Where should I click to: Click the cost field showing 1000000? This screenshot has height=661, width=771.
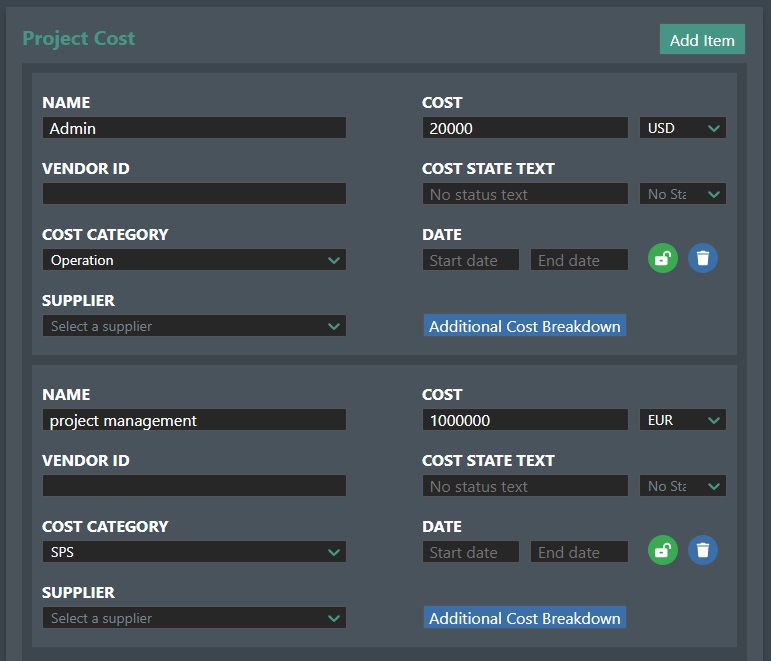pos(525,420)
